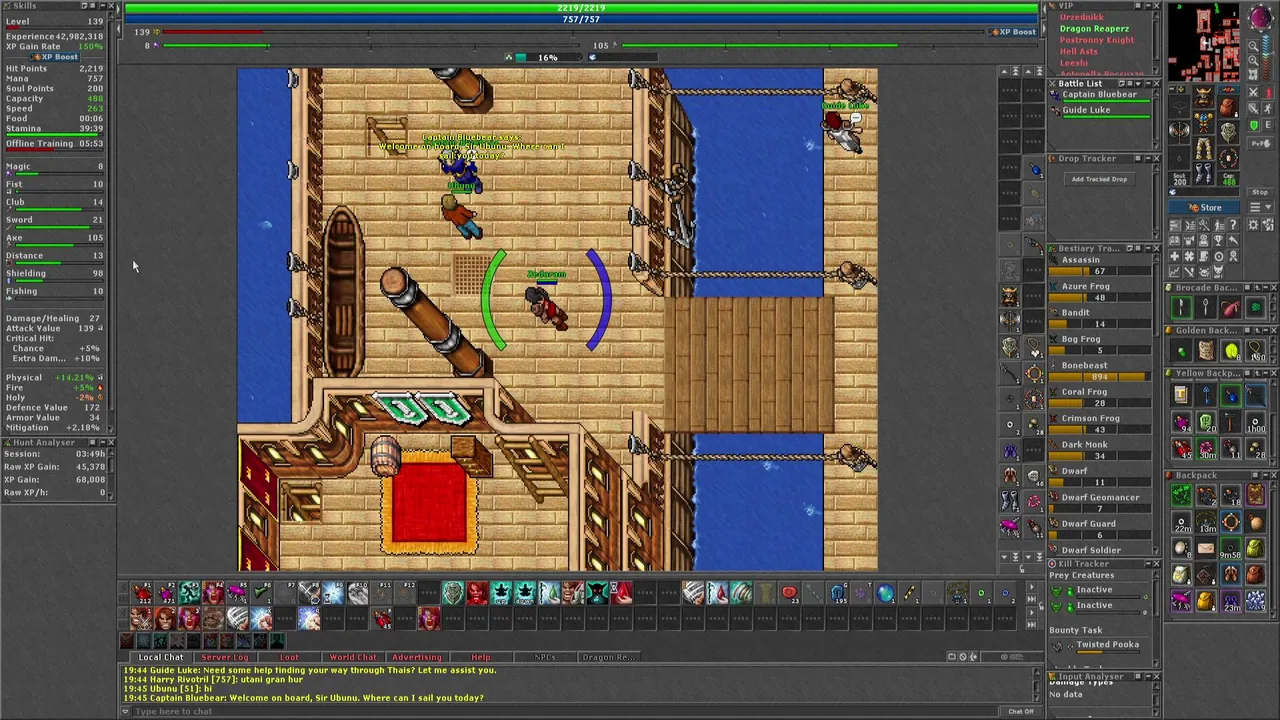Click Add Tracked Drop button
This screenshot has width=1280, height=720.
click(1100, 179)
